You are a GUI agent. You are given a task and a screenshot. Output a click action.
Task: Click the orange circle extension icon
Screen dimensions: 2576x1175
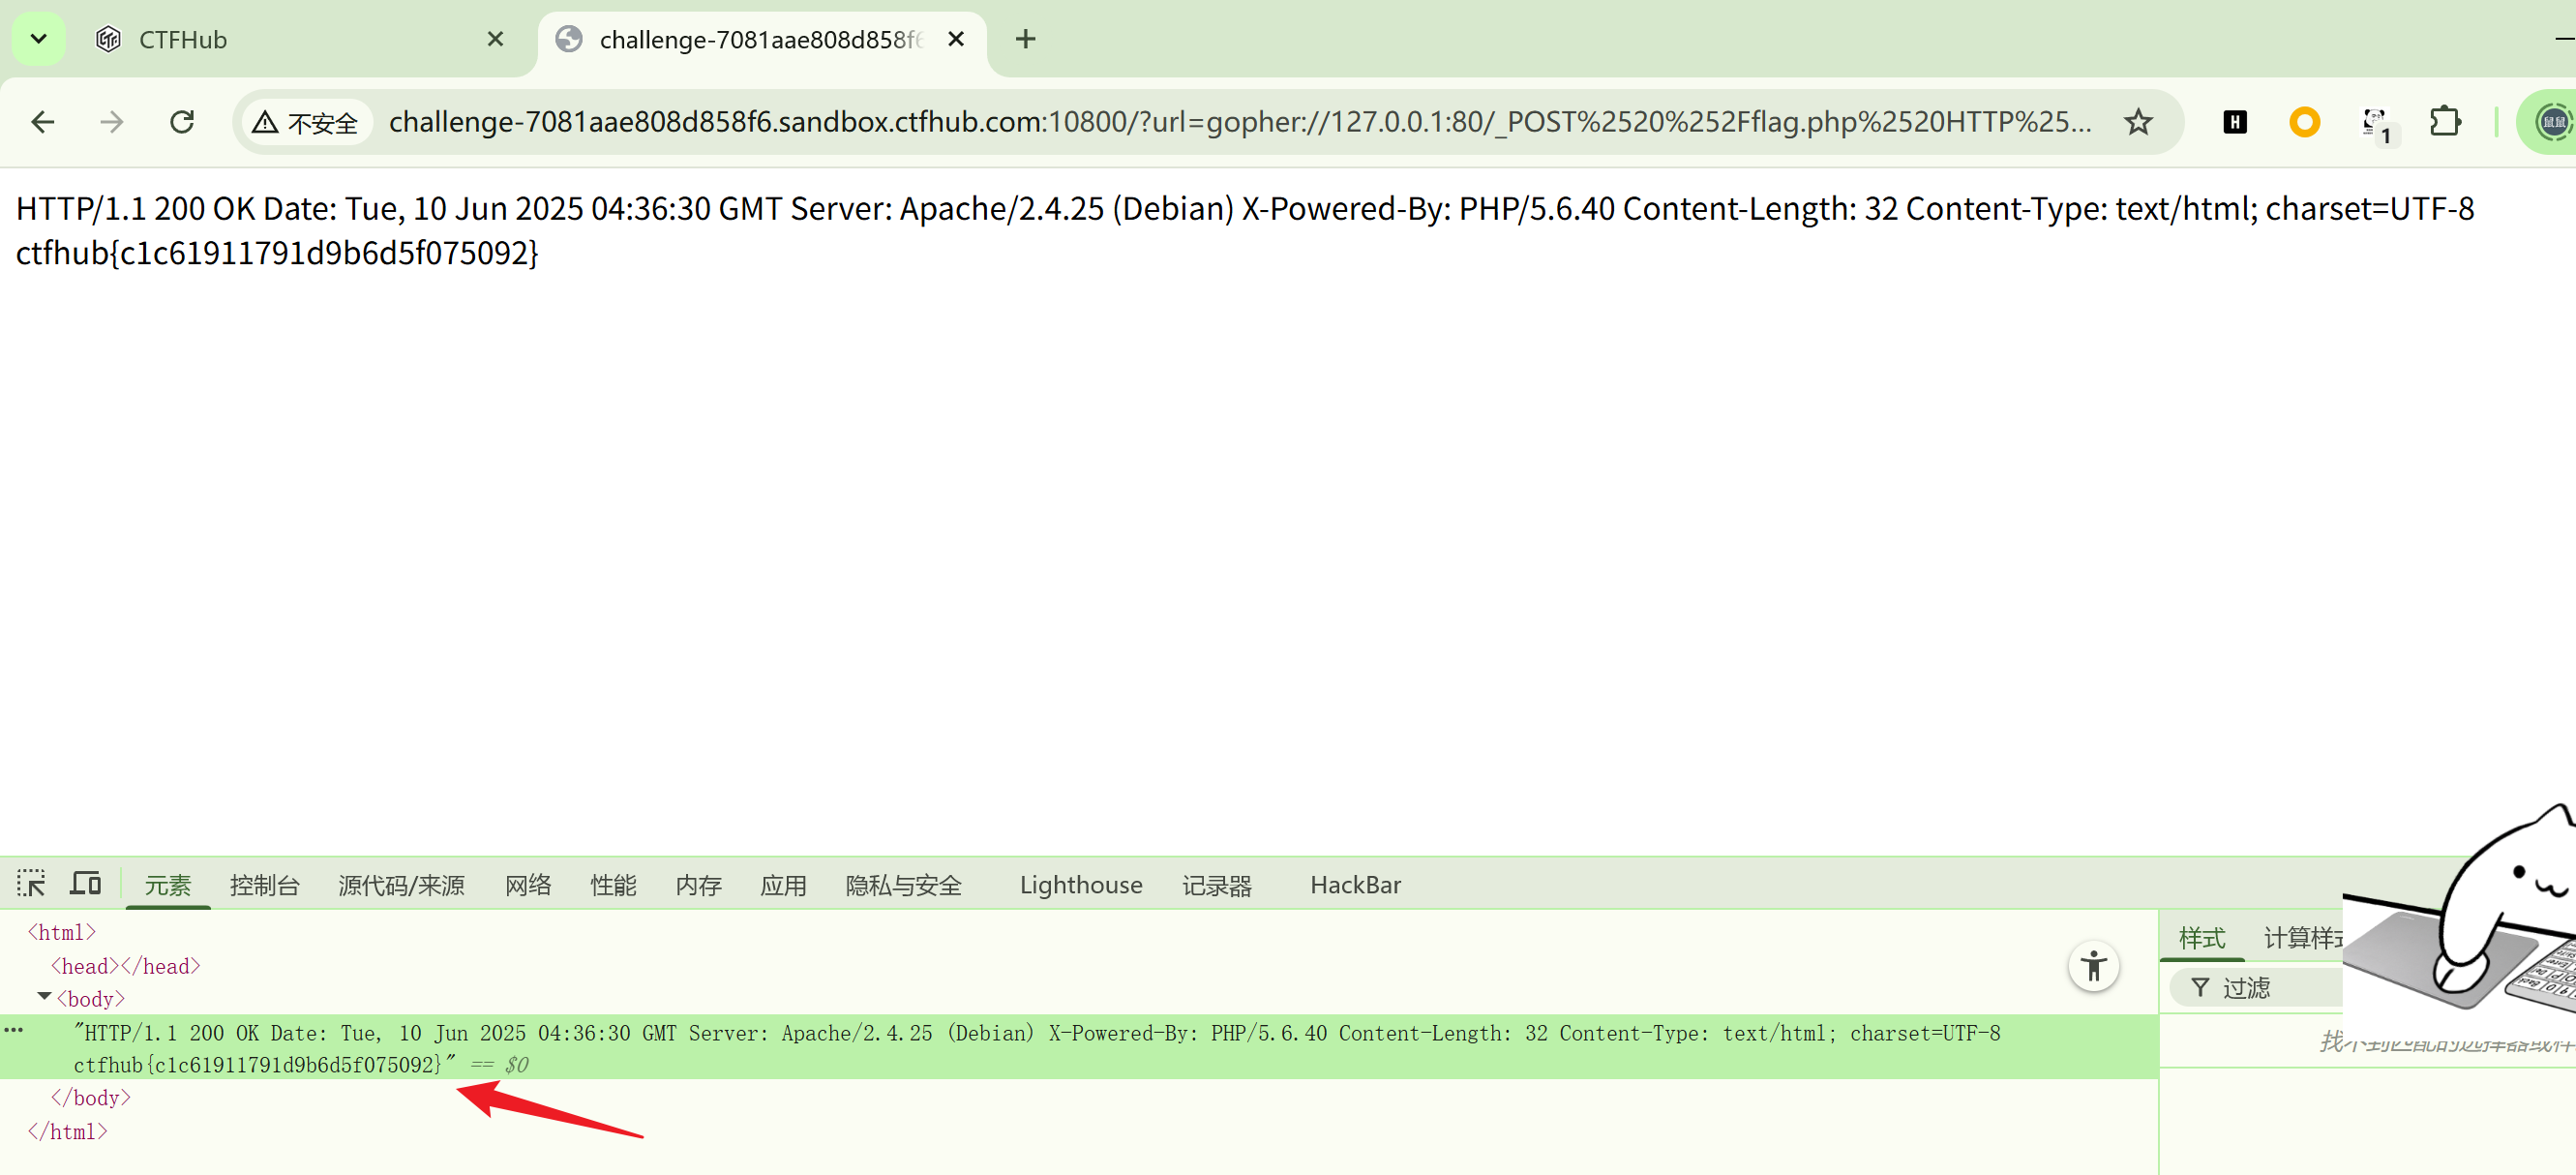click(2304, 122)
